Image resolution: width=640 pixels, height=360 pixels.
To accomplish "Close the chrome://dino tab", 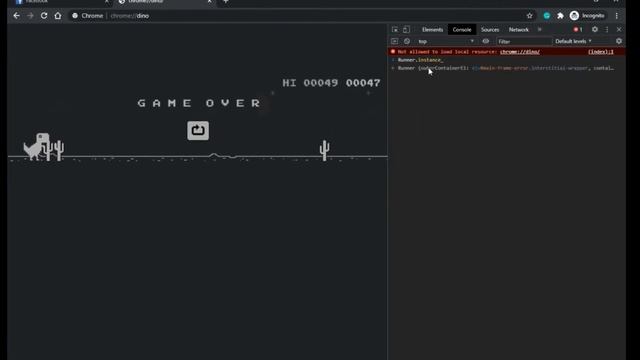I will tap(209, 2).
